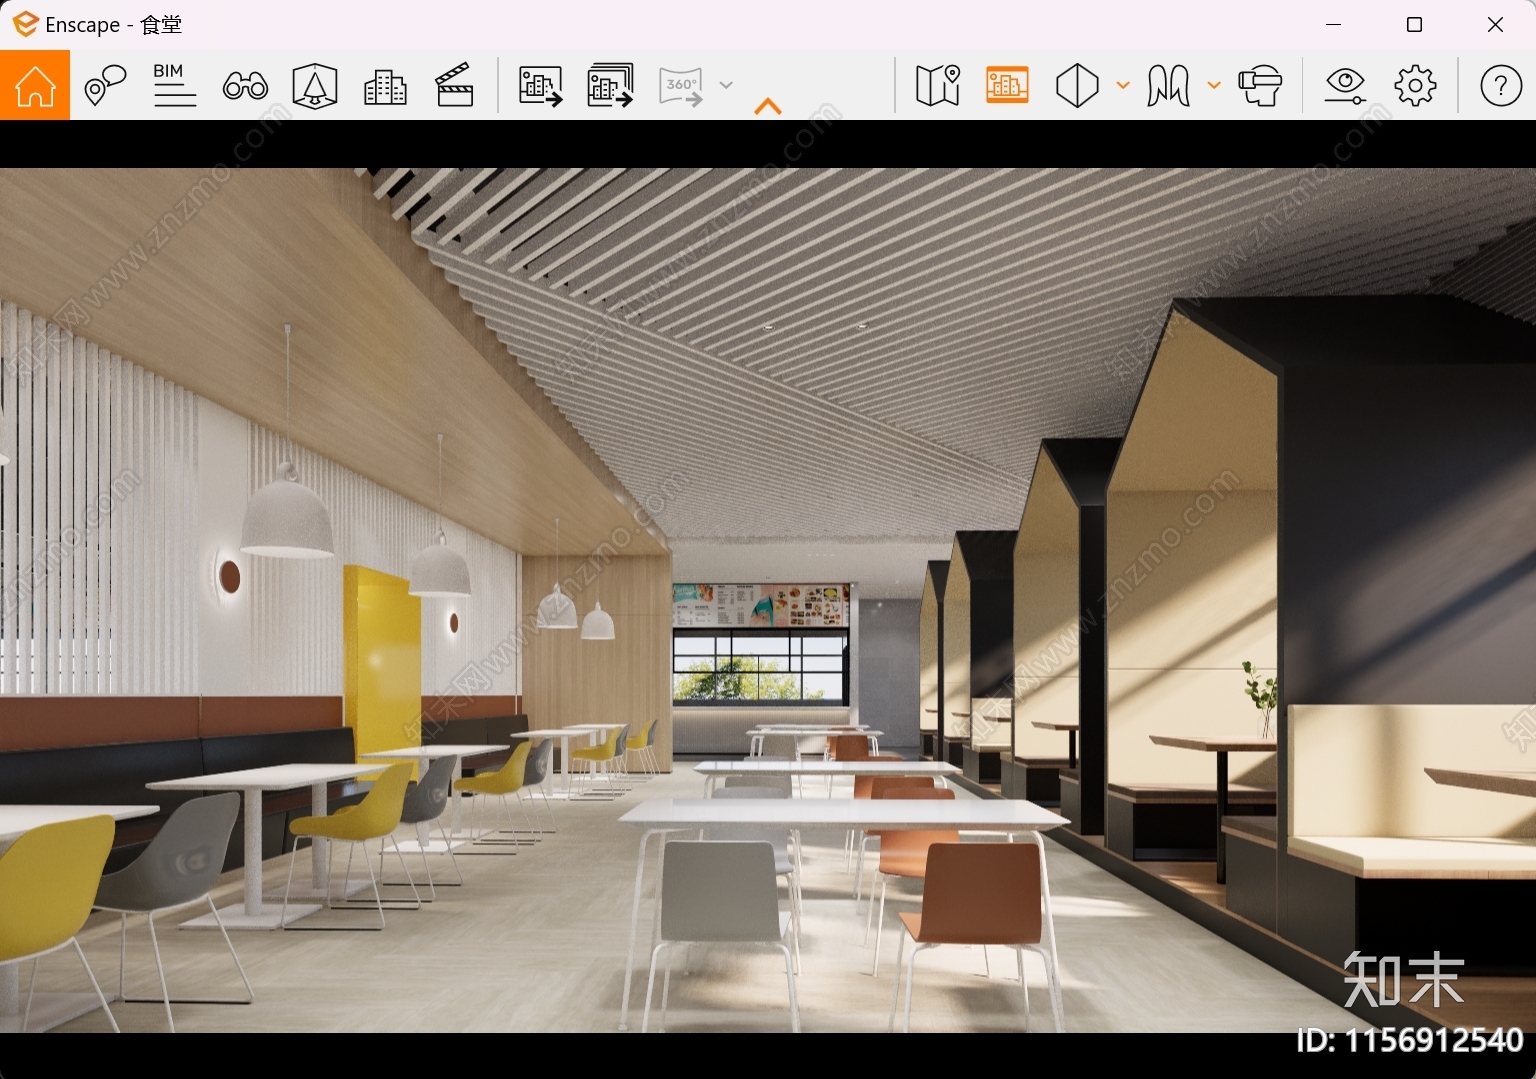Click the Orthographic tree view icon

click(315, 86)
